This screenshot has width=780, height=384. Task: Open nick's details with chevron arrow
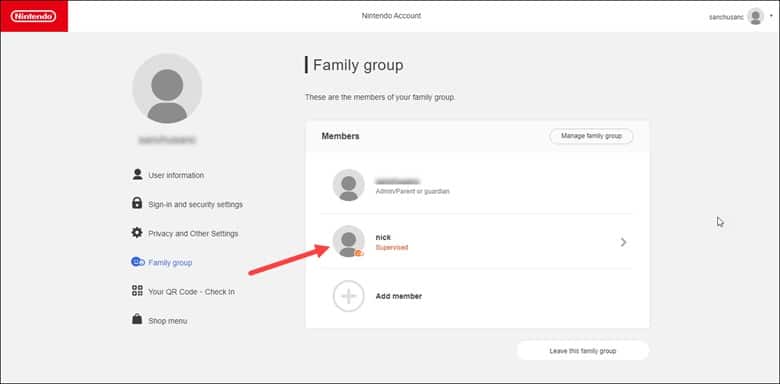623,242
